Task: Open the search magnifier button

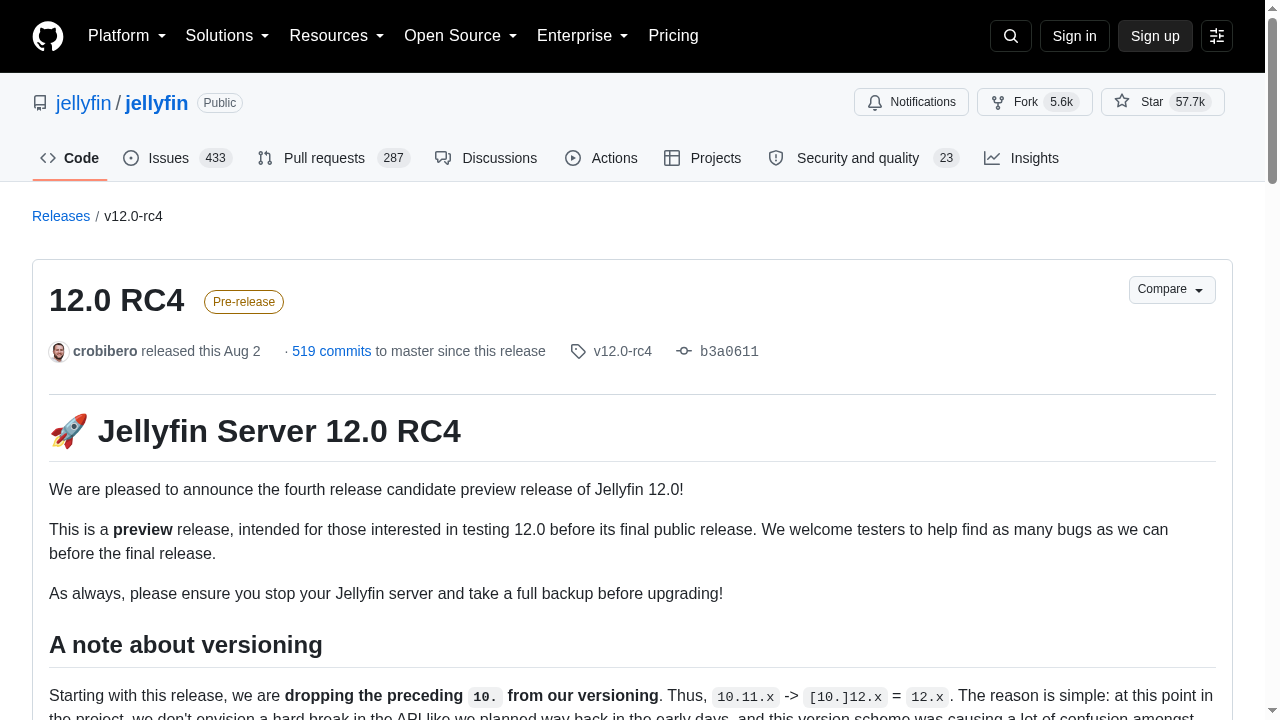Action: coord(1011,36)
